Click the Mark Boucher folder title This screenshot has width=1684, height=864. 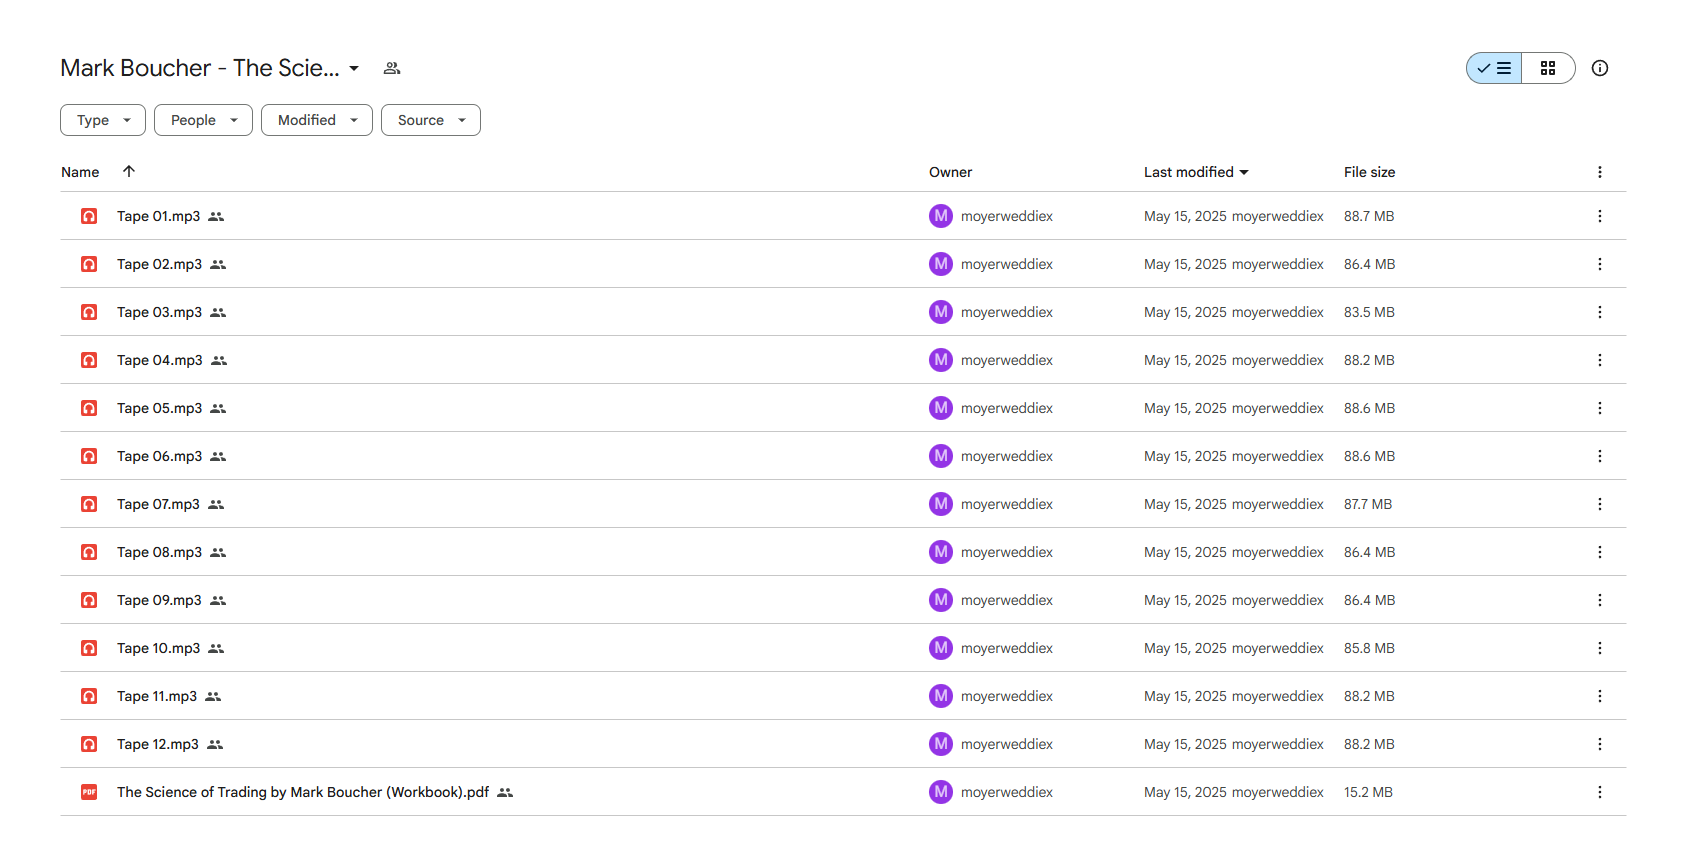pyautogui.click(x=200, y=68)
